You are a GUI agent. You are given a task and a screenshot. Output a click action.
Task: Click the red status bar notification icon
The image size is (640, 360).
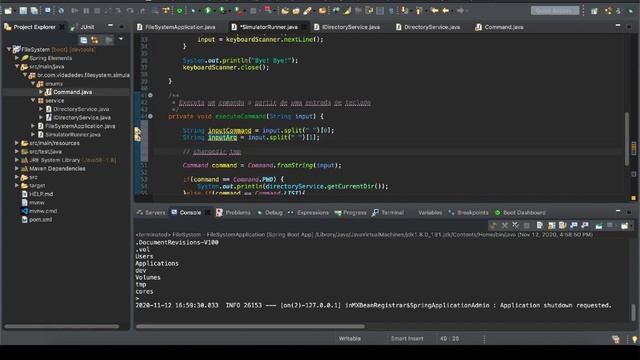point(616,339)
